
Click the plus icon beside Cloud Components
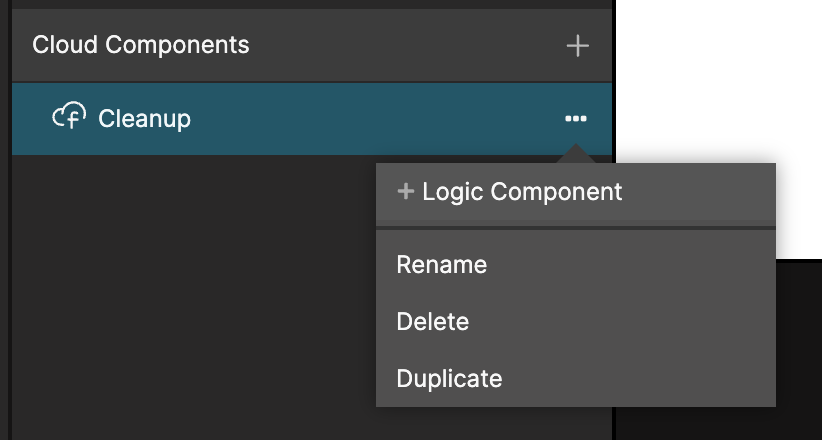tap(577, 46)
